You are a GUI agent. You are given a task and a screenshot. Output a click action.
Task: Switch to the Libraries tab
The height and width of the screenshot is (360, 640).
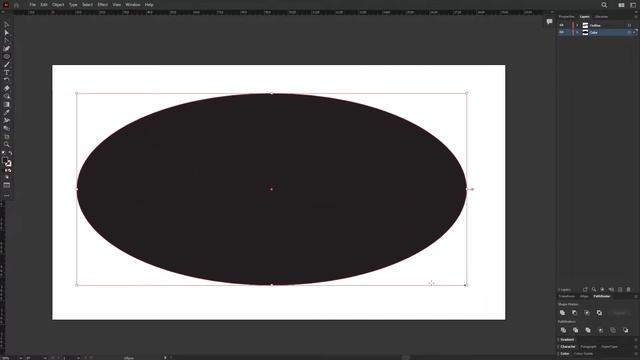[601, 17]
